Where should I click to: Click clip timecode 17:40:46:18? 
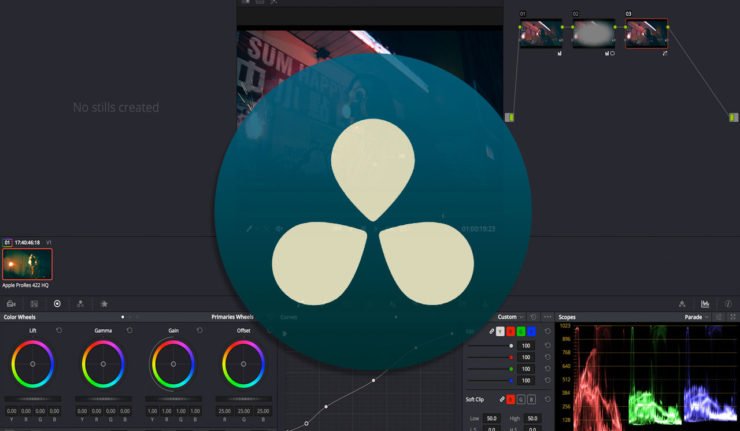[x=27, y=243]
